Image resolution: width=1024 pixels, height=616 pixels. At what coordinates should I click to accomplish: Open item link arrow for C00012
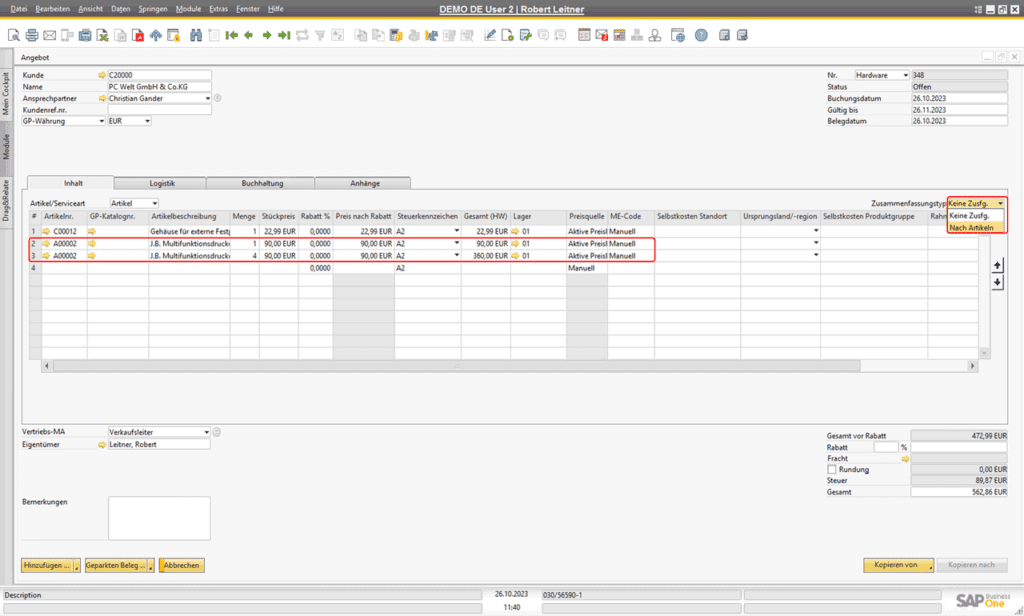[x=46, y=231]
